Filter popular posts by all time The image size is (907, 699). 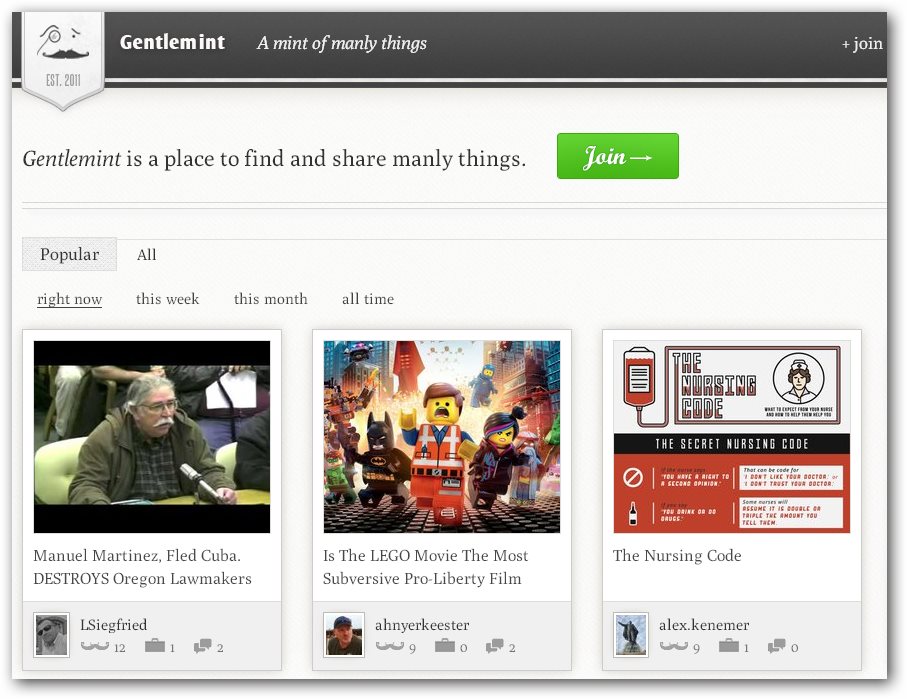[368, 299]
